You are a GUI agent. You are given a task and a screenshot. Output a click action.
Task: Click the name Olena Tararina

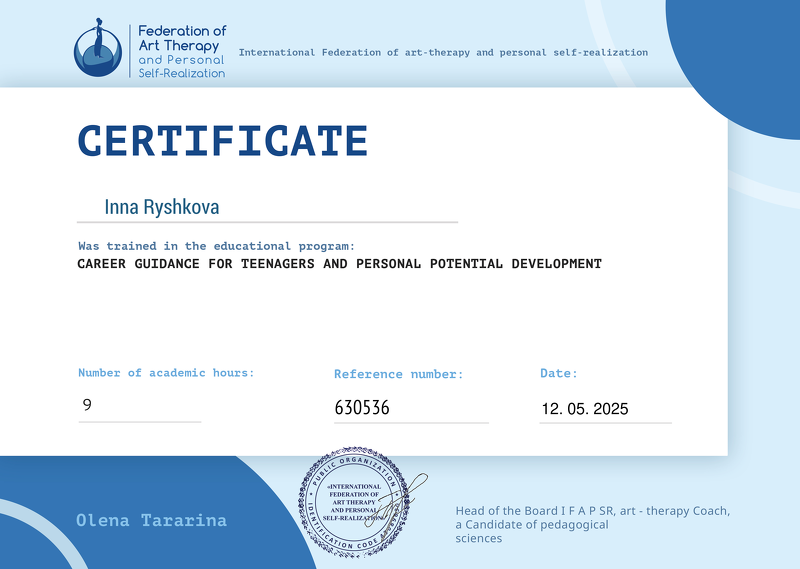[151, 520]
